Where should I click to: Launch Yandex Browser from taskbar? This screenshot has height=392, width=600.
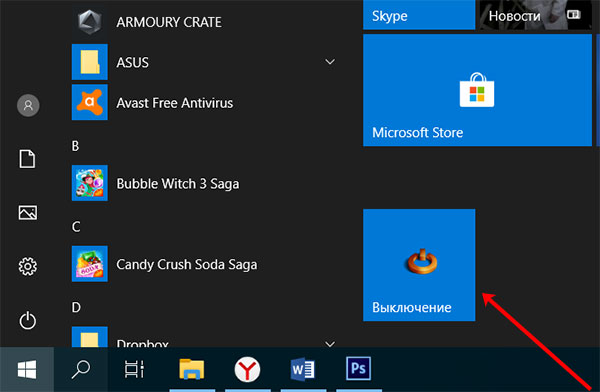[x=247, y=369]
